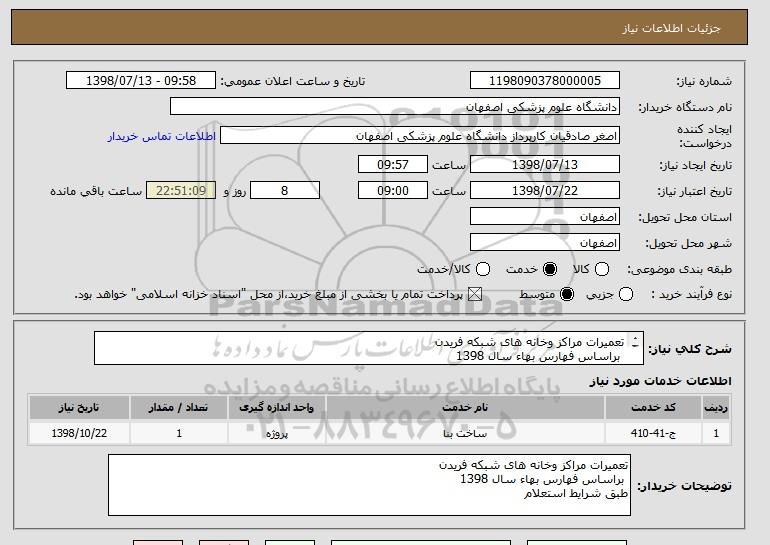Click the announcement date and time field
The width and height of the screenshot is (770, 545).
[141, 81]
